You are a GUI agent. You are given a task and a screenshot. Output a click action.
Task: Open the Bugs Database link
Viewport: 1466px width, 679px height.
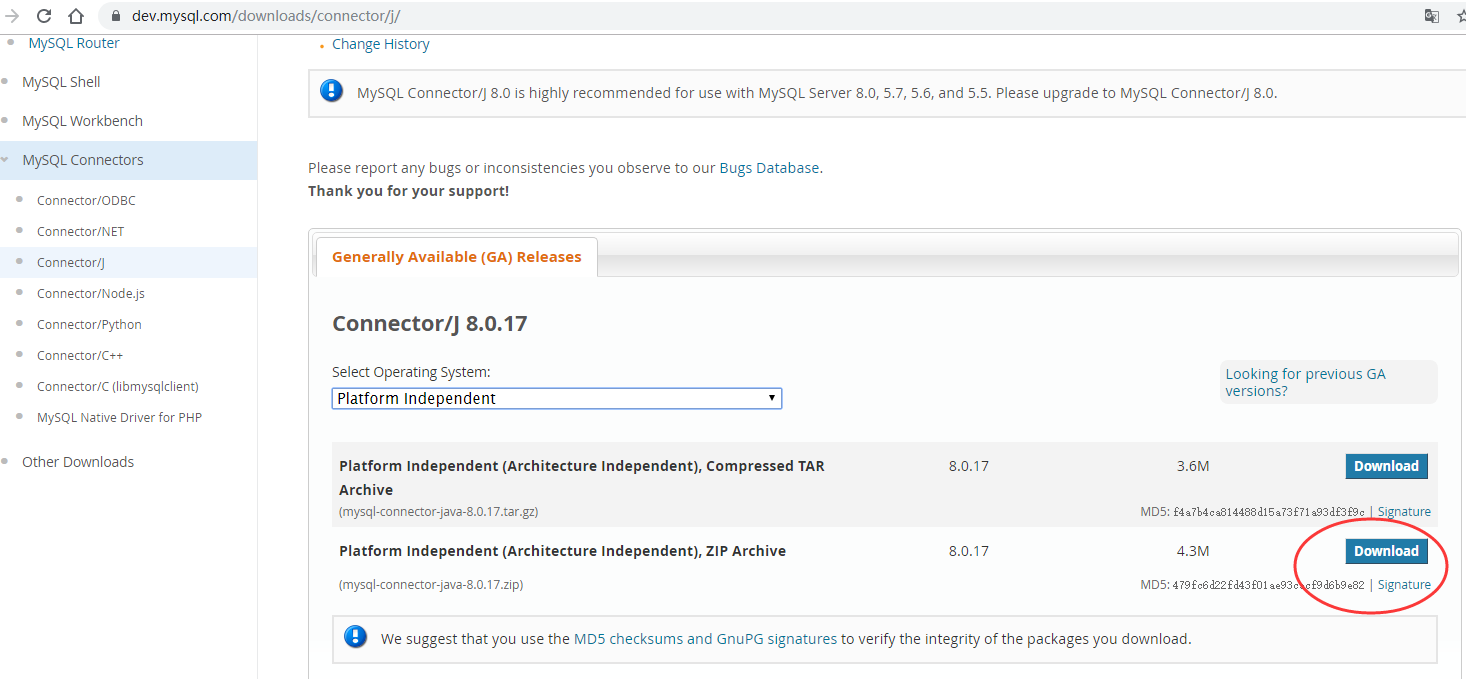click(769, 168)
